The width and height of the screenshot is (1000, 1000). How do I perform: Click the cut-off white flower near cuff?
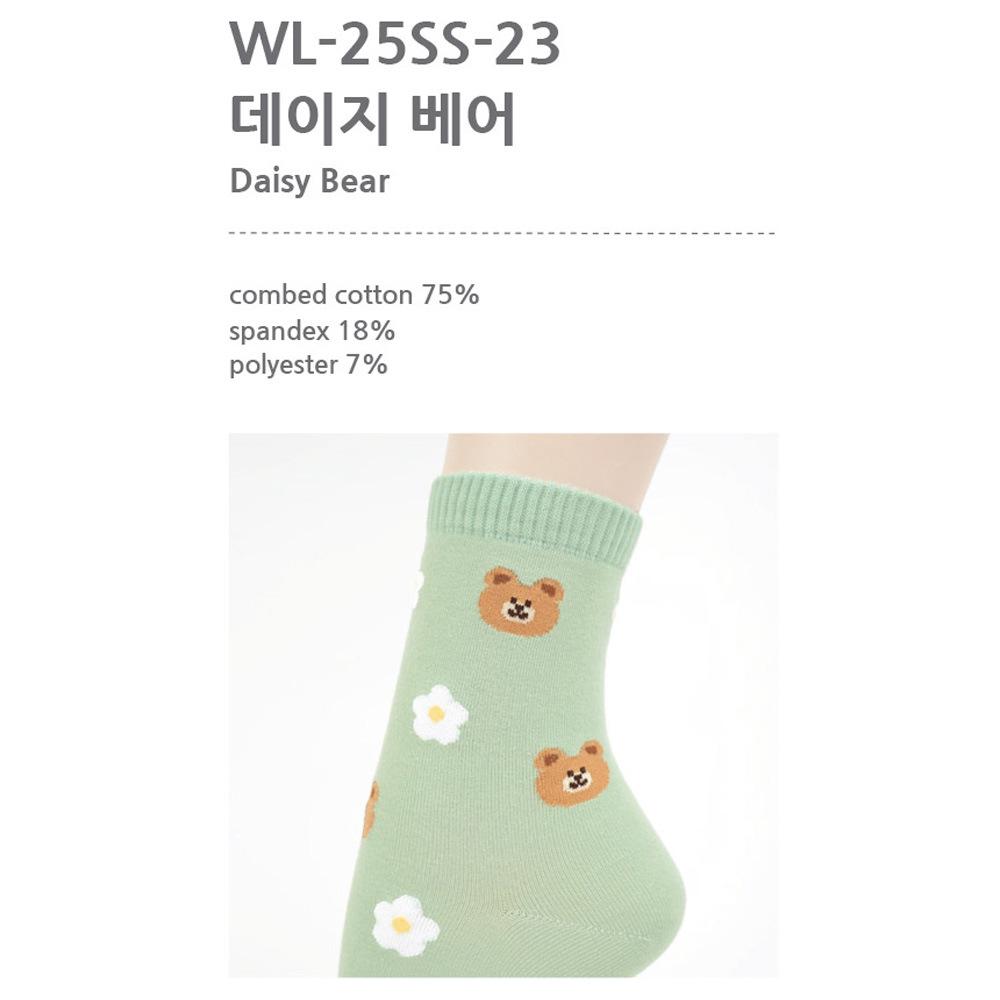[416, 588]
